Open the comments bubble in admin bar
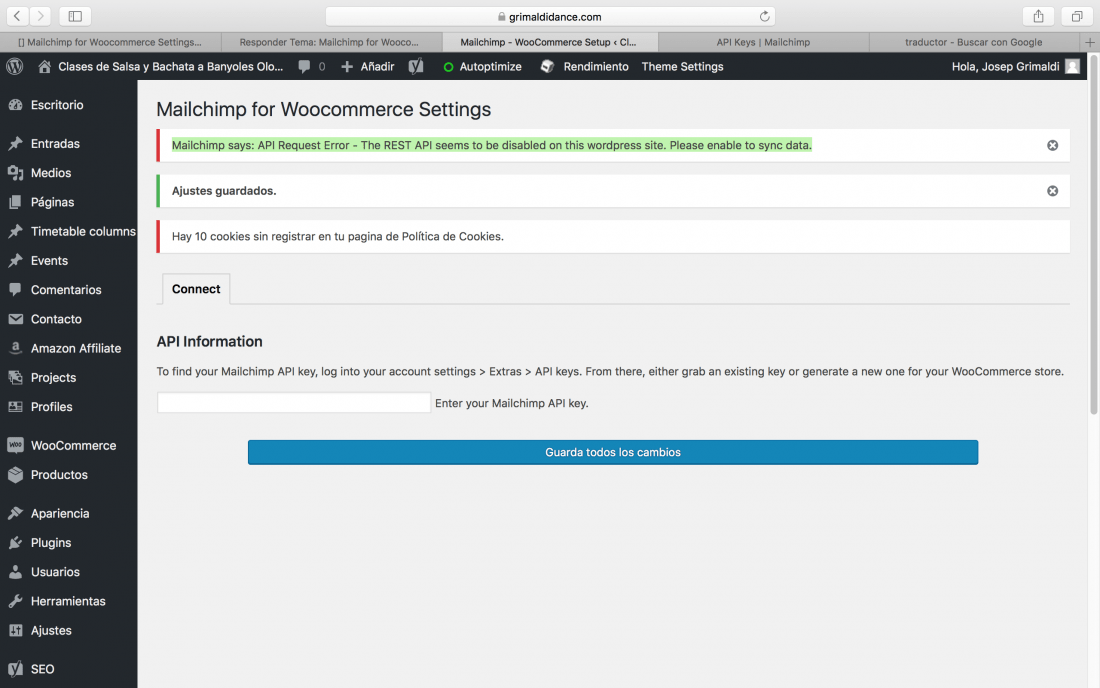Image resolution: width=1100 pixels, height=688 pixels. [x=304, y=67]
